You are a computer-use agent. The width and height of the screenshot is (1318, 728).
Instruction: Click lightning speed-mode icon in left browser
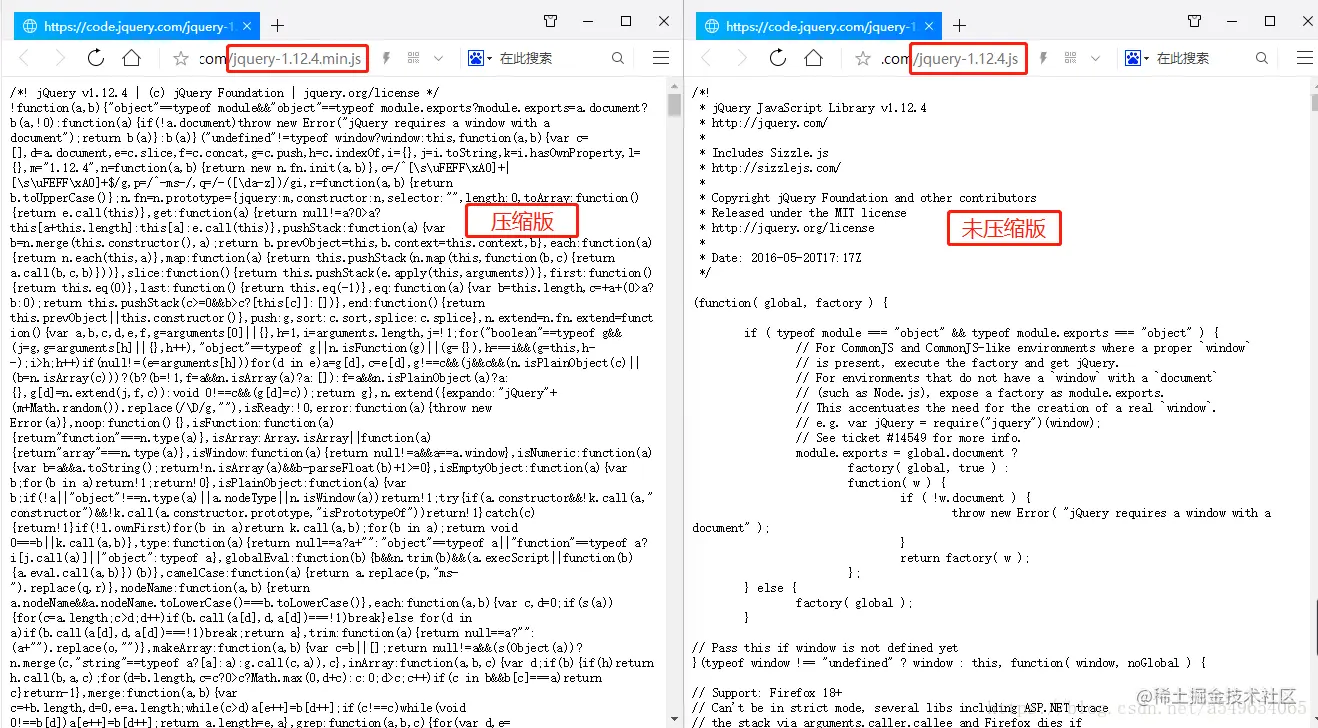[386, 59]
